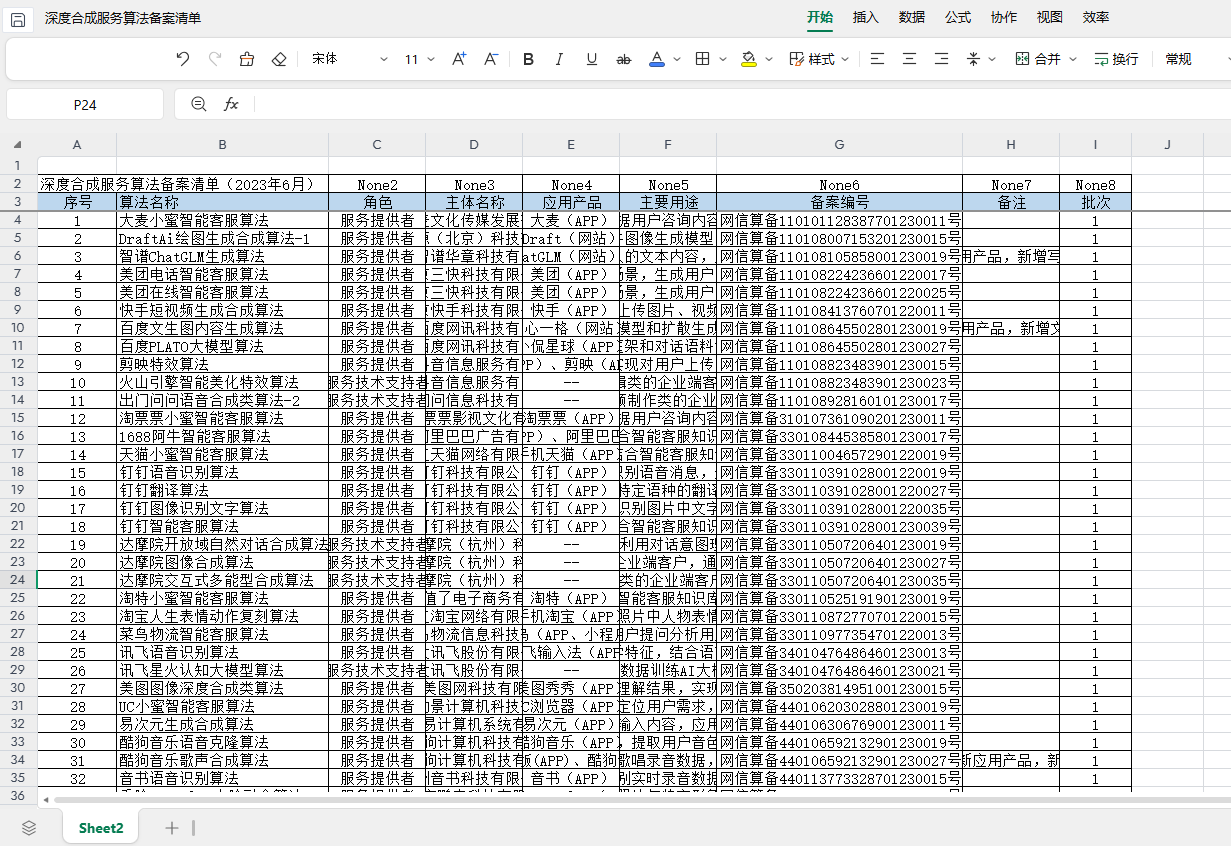Click the vertical alignment icon
Screen dimensions: 1231x846
[x=971, y=59]
